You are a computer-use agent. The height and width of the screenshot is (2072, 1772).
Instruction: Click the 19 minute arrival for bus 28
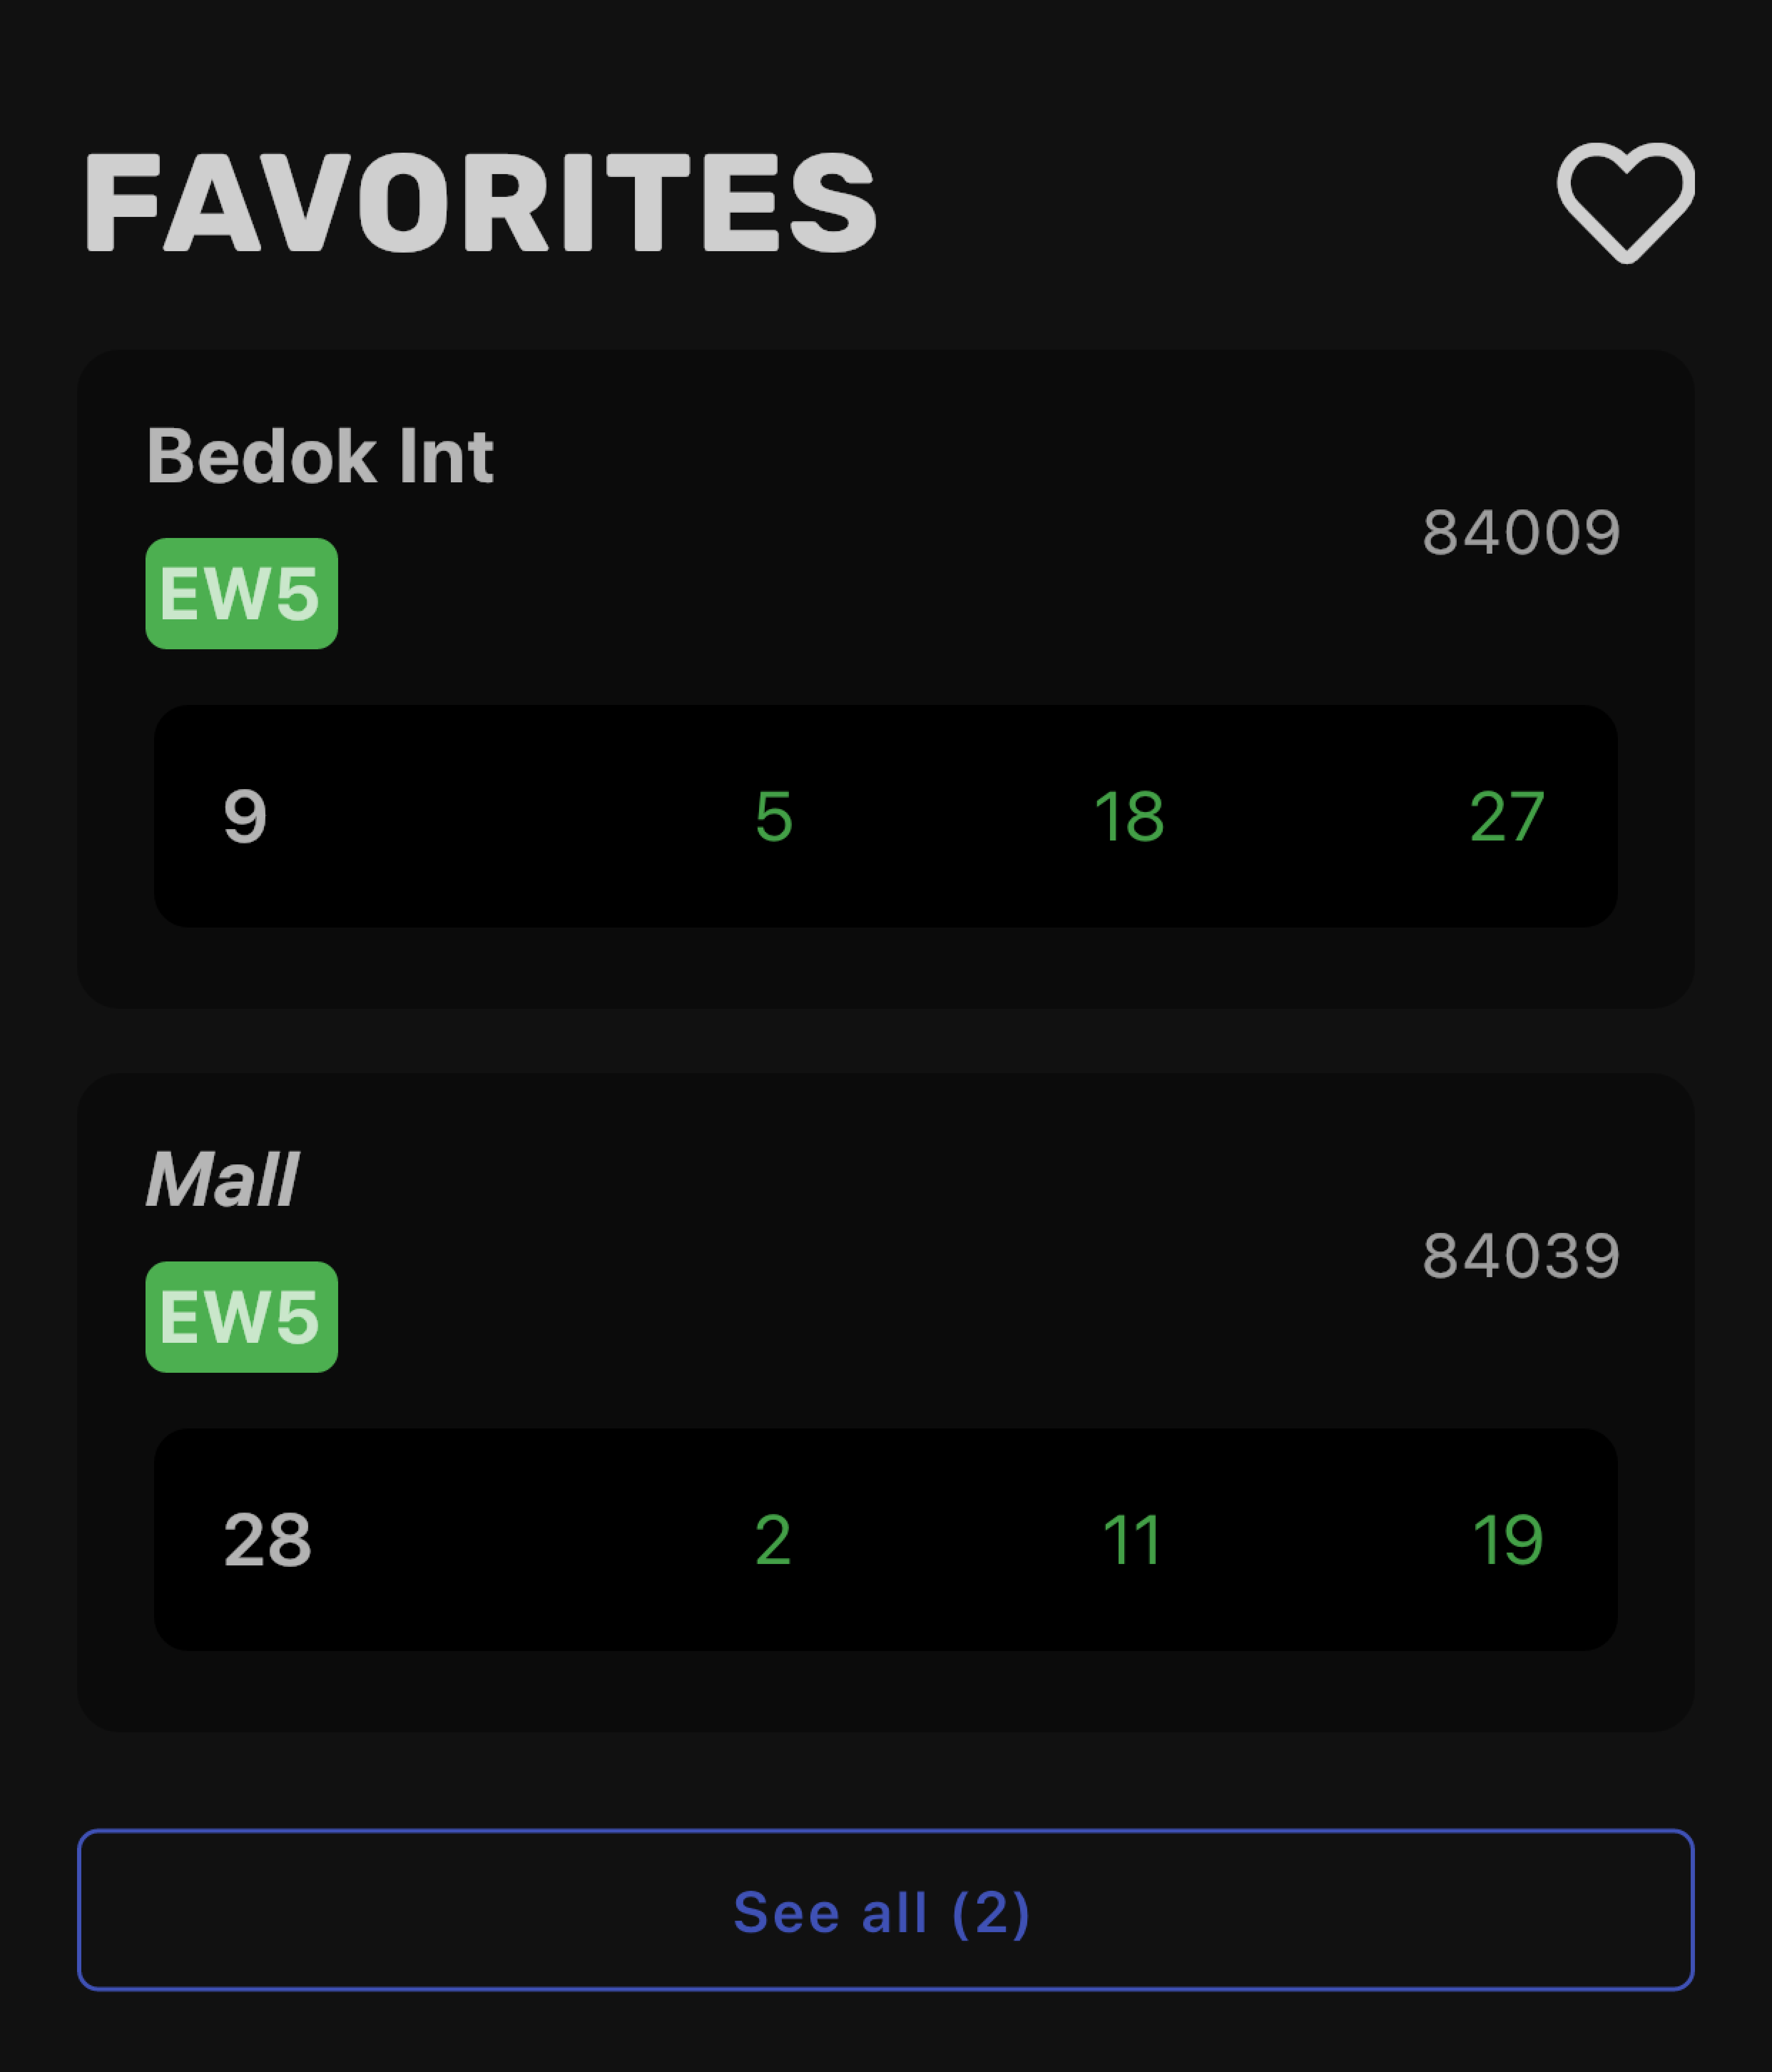pyautogui.click(x=1507, y=1539)
